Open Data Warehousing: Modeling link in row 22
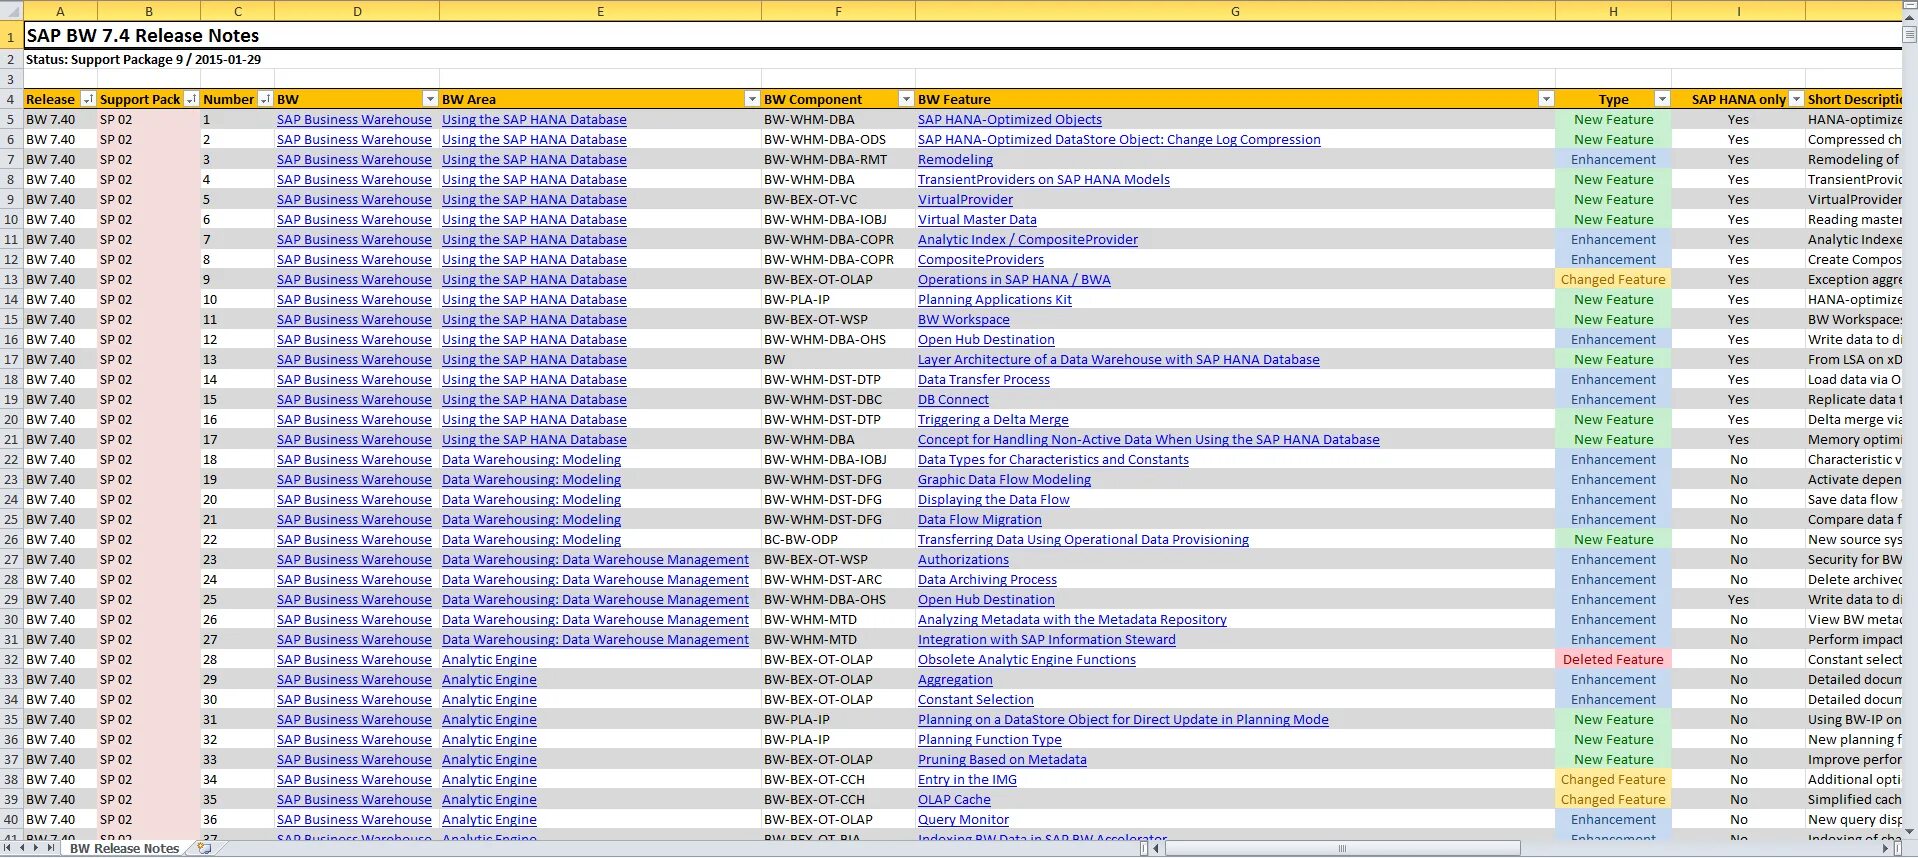 (531, 459)
